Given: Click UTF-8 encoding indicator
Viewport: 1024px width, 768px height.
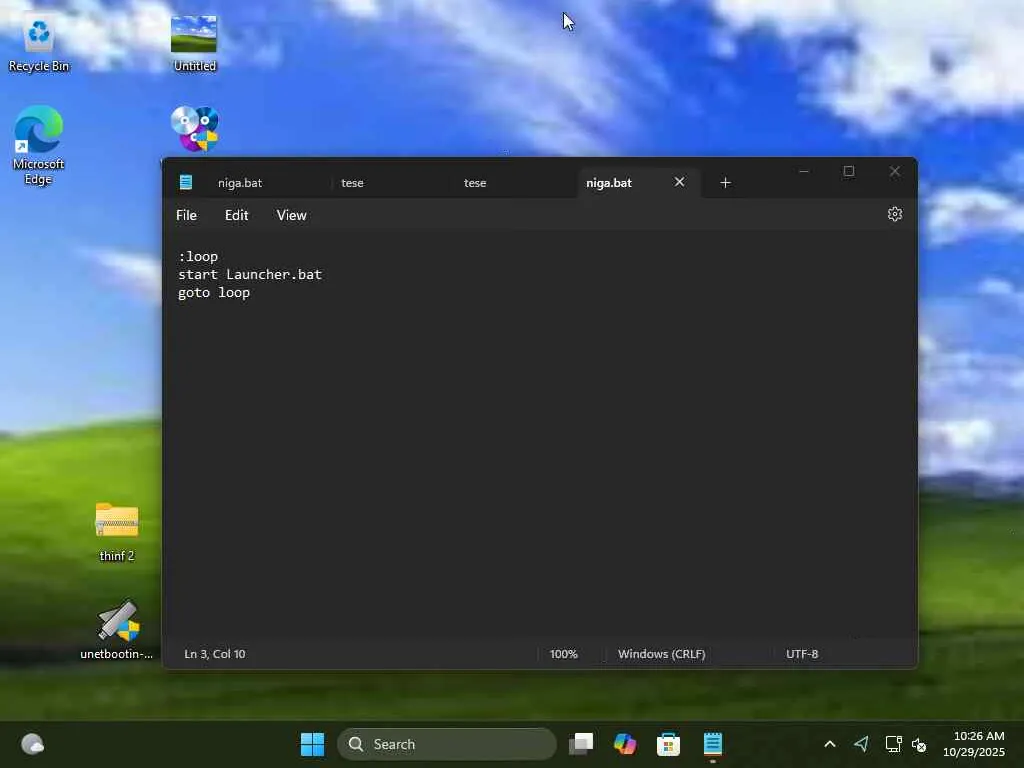Looking at the screenshot, I should click(802, 654).
